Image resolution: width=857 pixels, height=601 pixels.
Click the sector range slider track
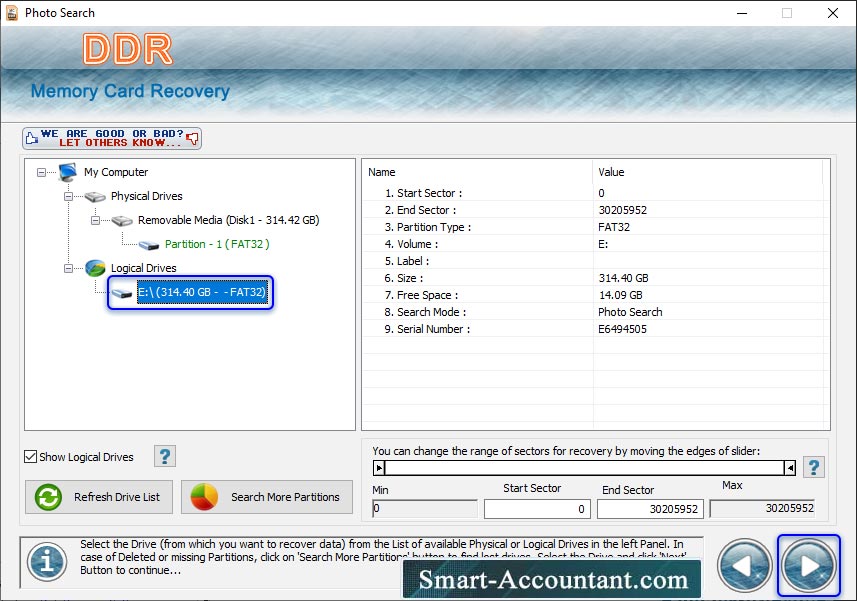(x=584, y=468)
